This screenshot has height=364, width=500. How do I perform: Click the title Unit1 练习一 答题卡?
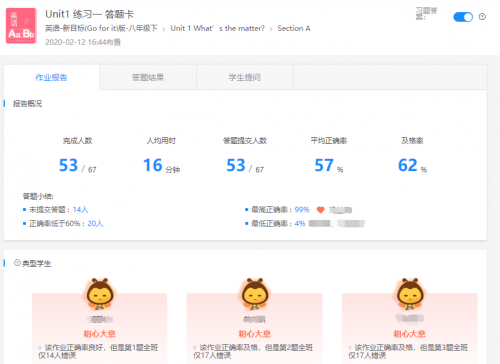coord(89,14)
